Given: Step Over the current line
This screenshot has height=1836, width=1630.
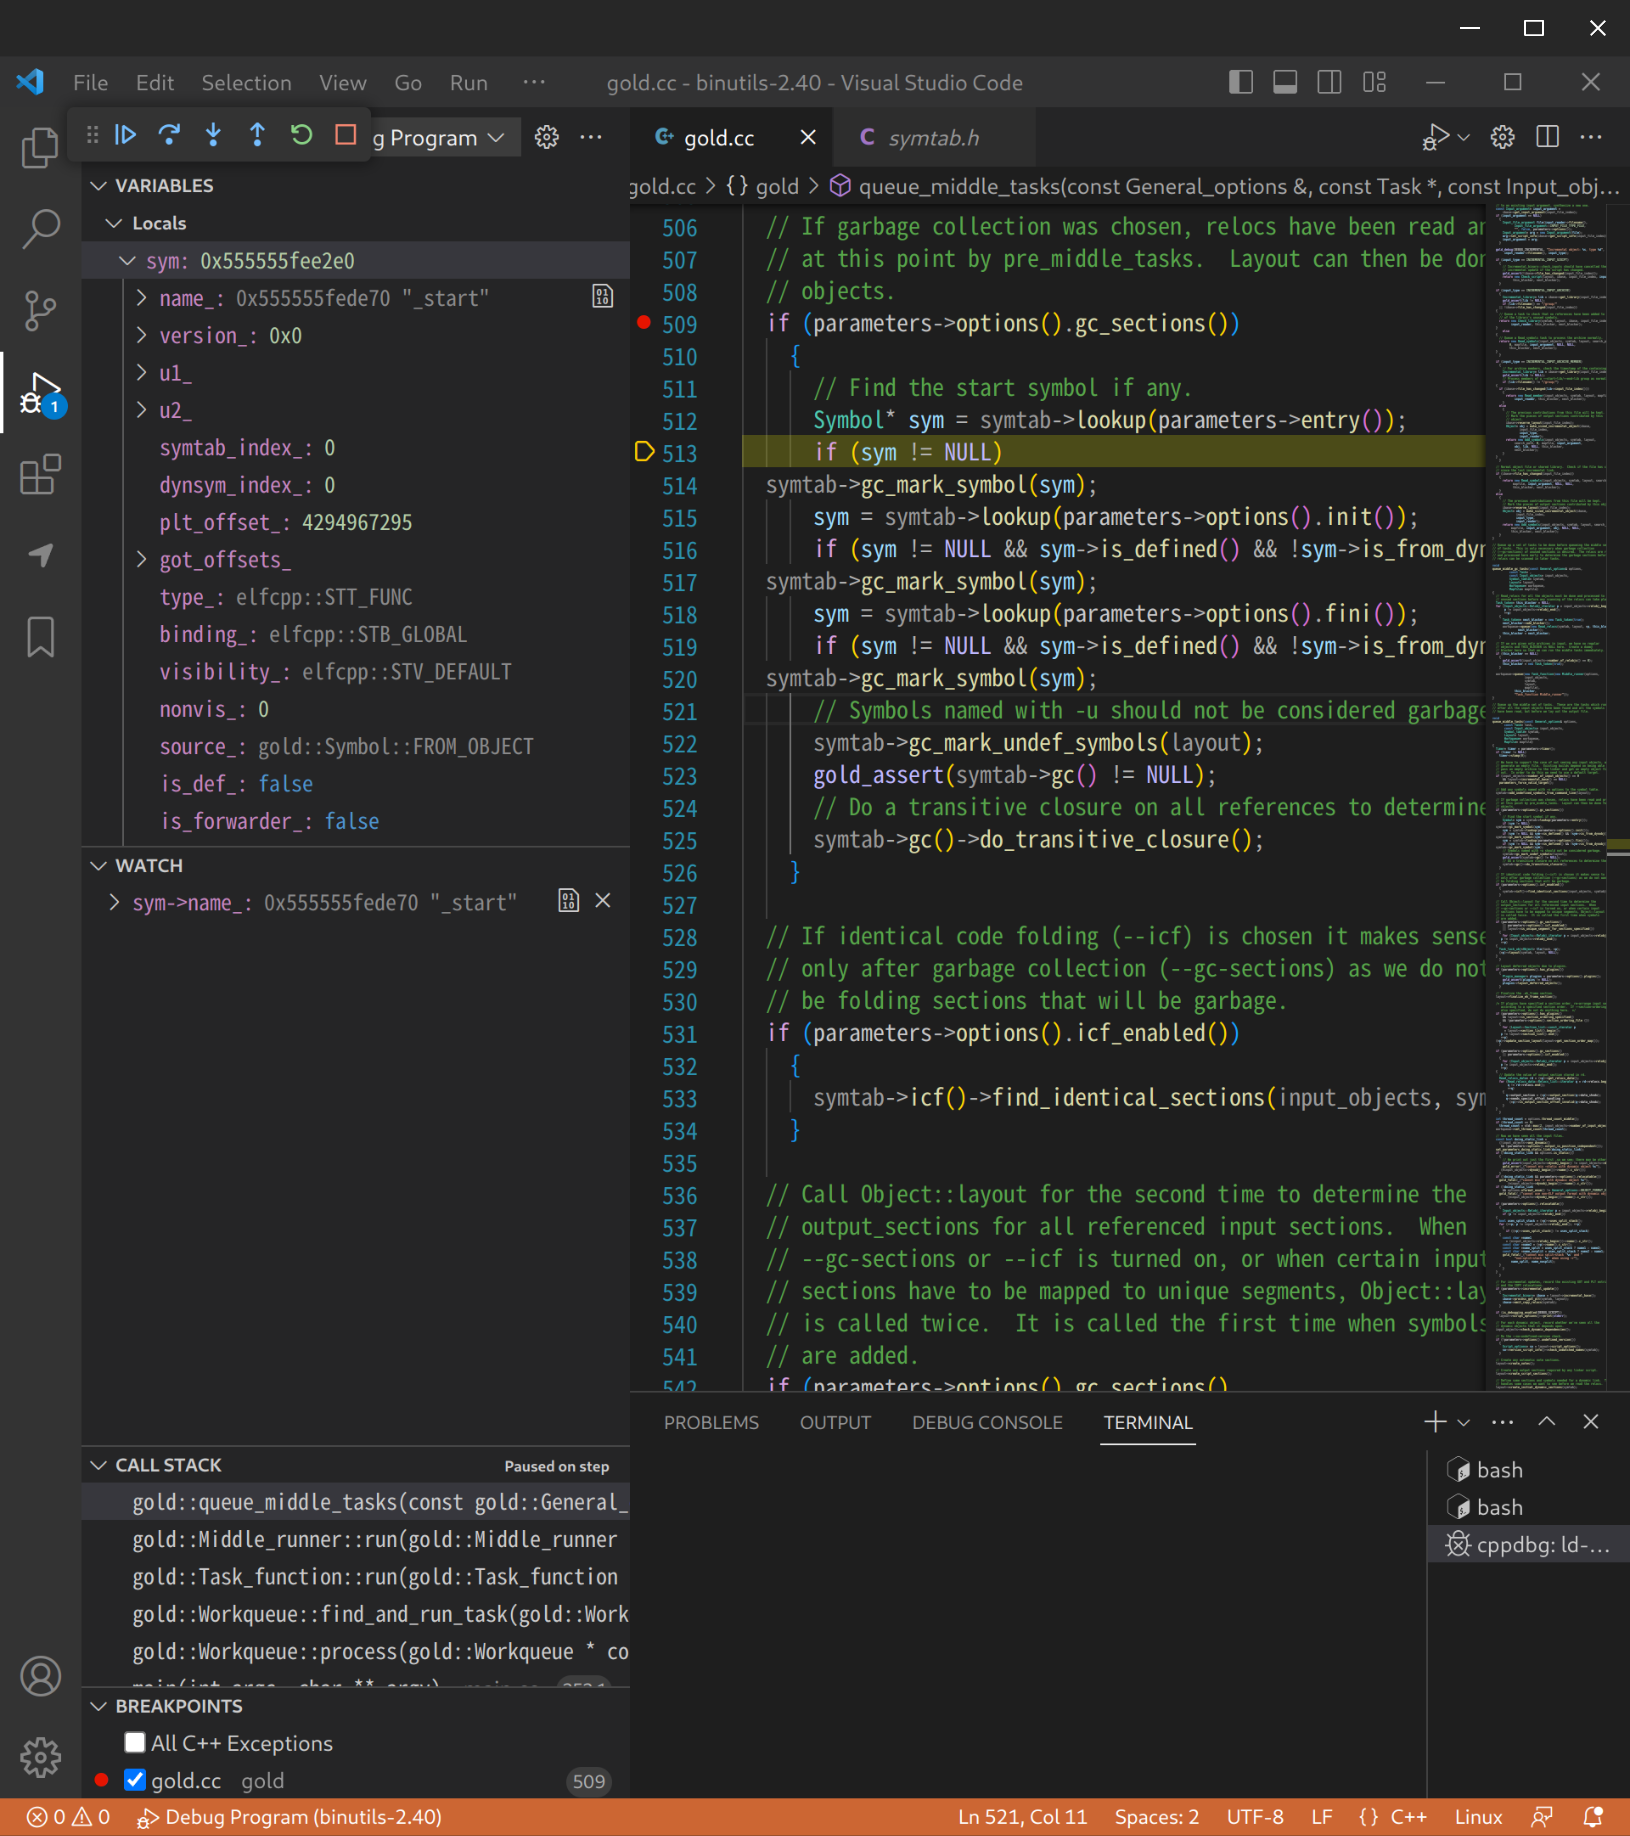Looking at the screenshot, I should [x=169, y=135].
